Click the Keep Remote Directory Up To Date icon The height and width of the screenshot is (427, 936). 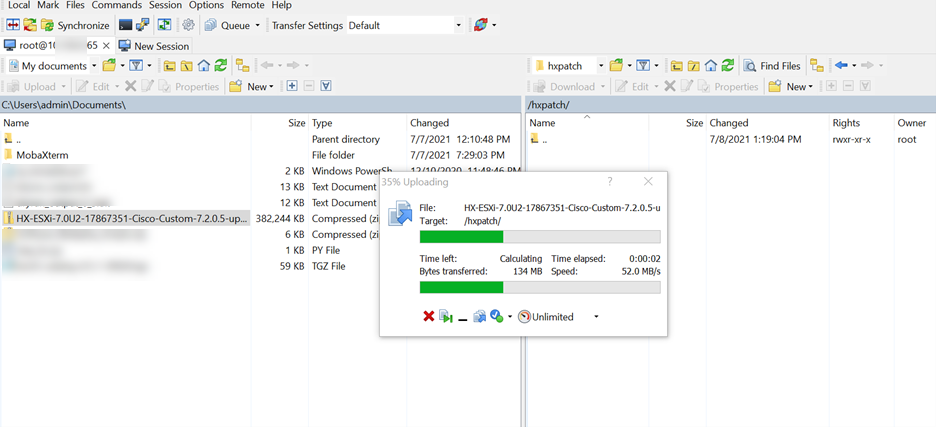[x=165, y=25]
